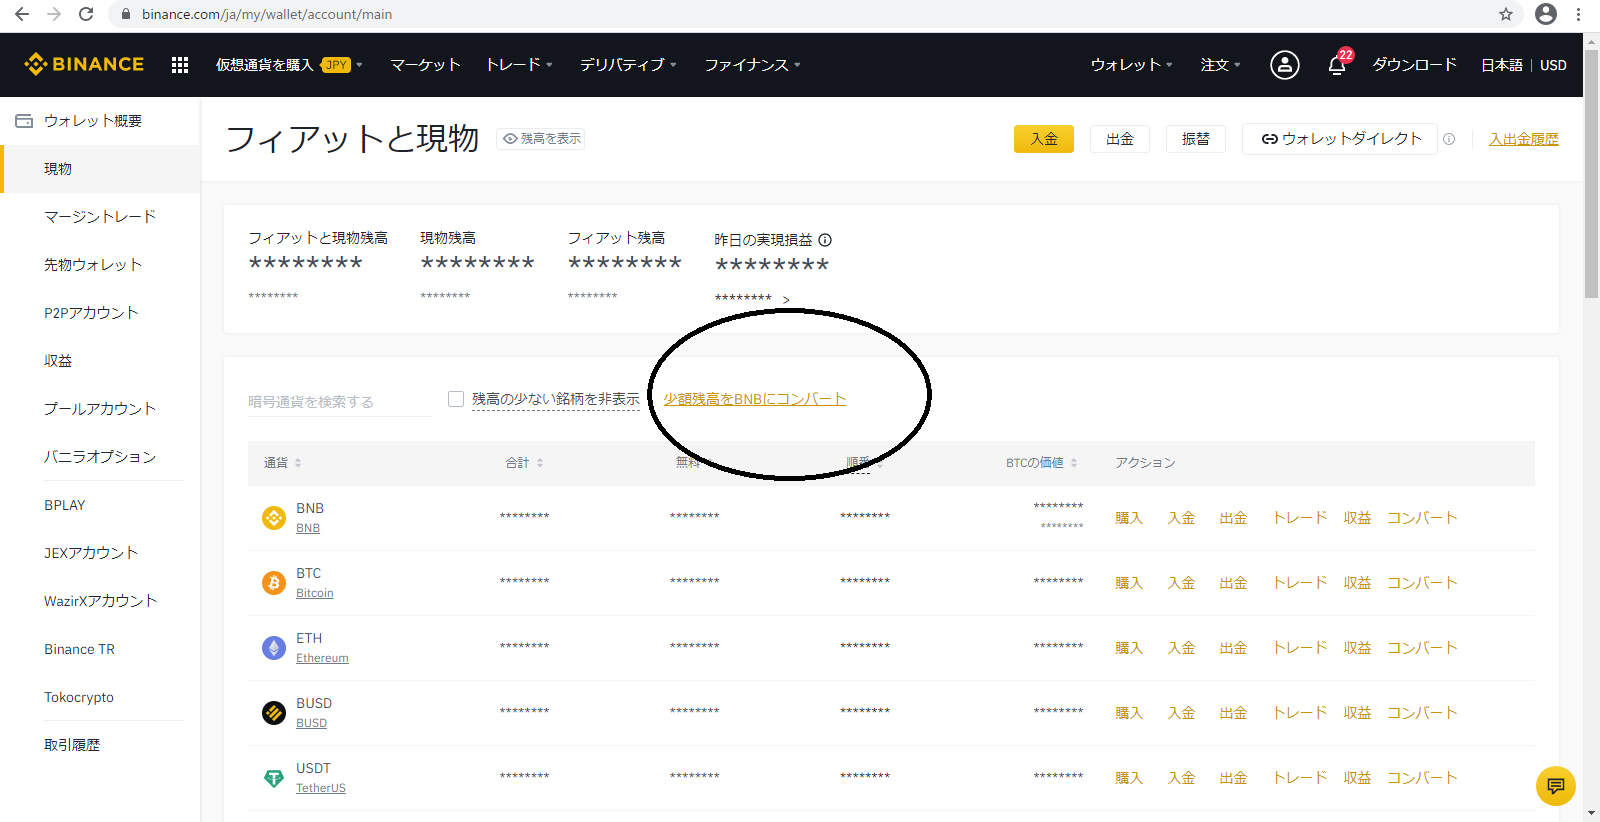Open the apps grid menu icon
1600x822 pixels.
180,65
